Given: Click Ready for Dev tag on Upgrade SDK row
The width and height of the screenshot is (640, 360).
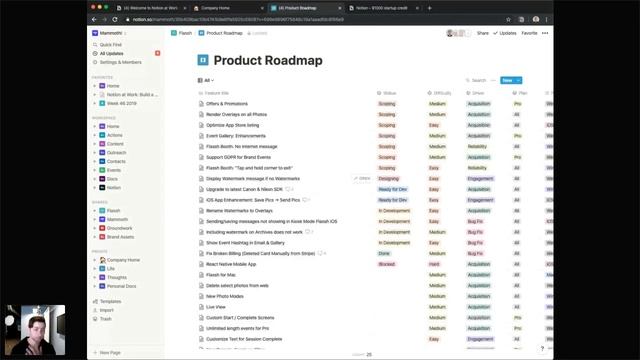Looking at the screenshot, I should pos(393,189).
